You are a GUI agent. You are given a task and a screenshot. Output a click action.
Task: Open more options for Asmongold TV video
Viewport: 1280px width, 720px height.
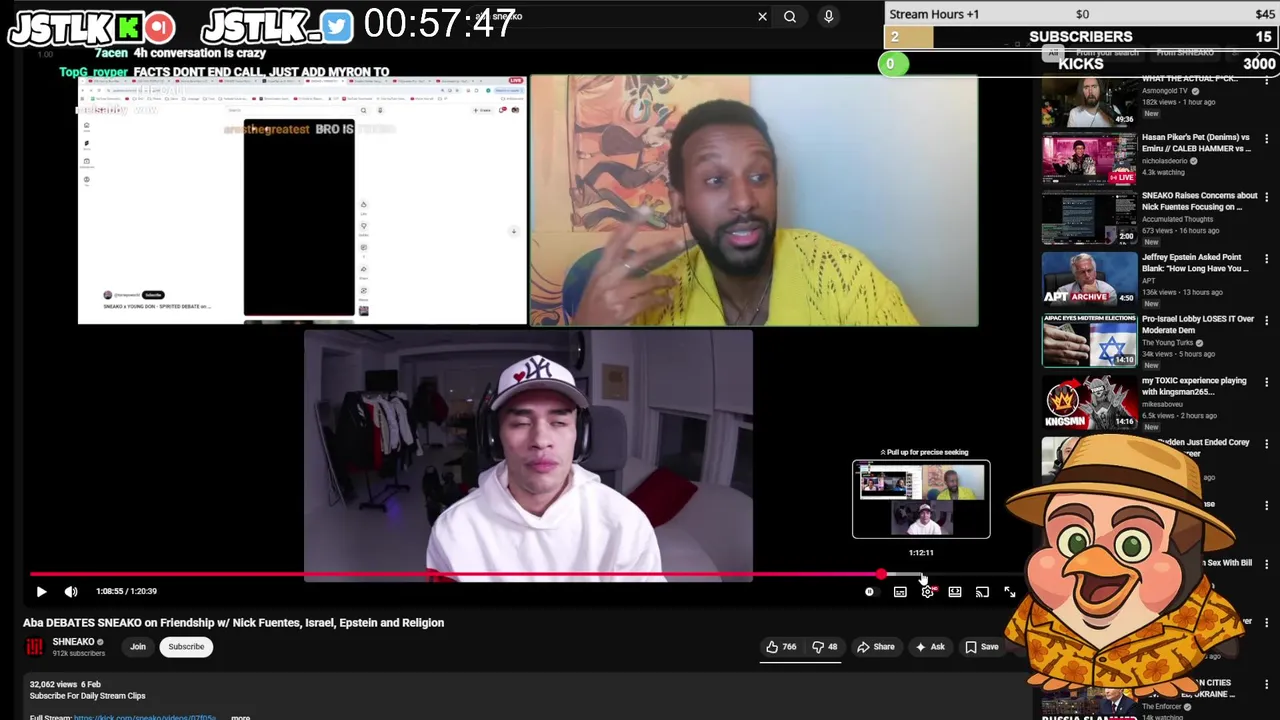click(1267, 82)
